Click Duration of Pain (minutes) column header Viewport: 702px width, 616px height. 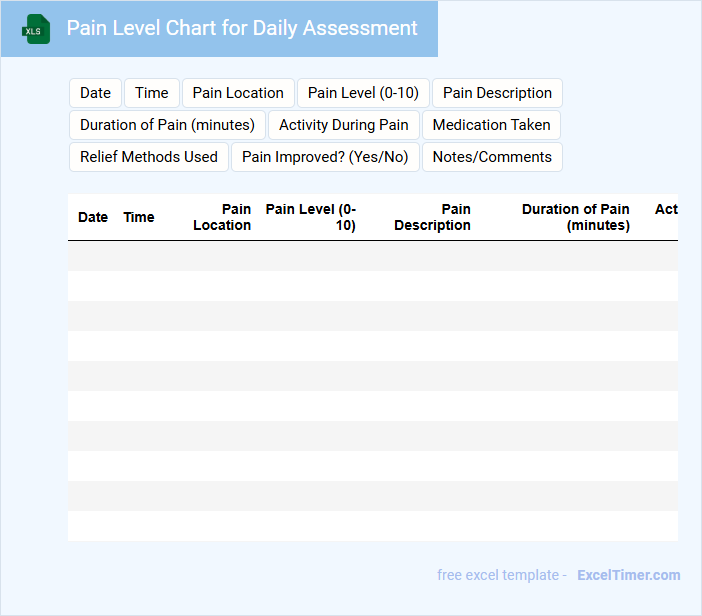(576, 217)
